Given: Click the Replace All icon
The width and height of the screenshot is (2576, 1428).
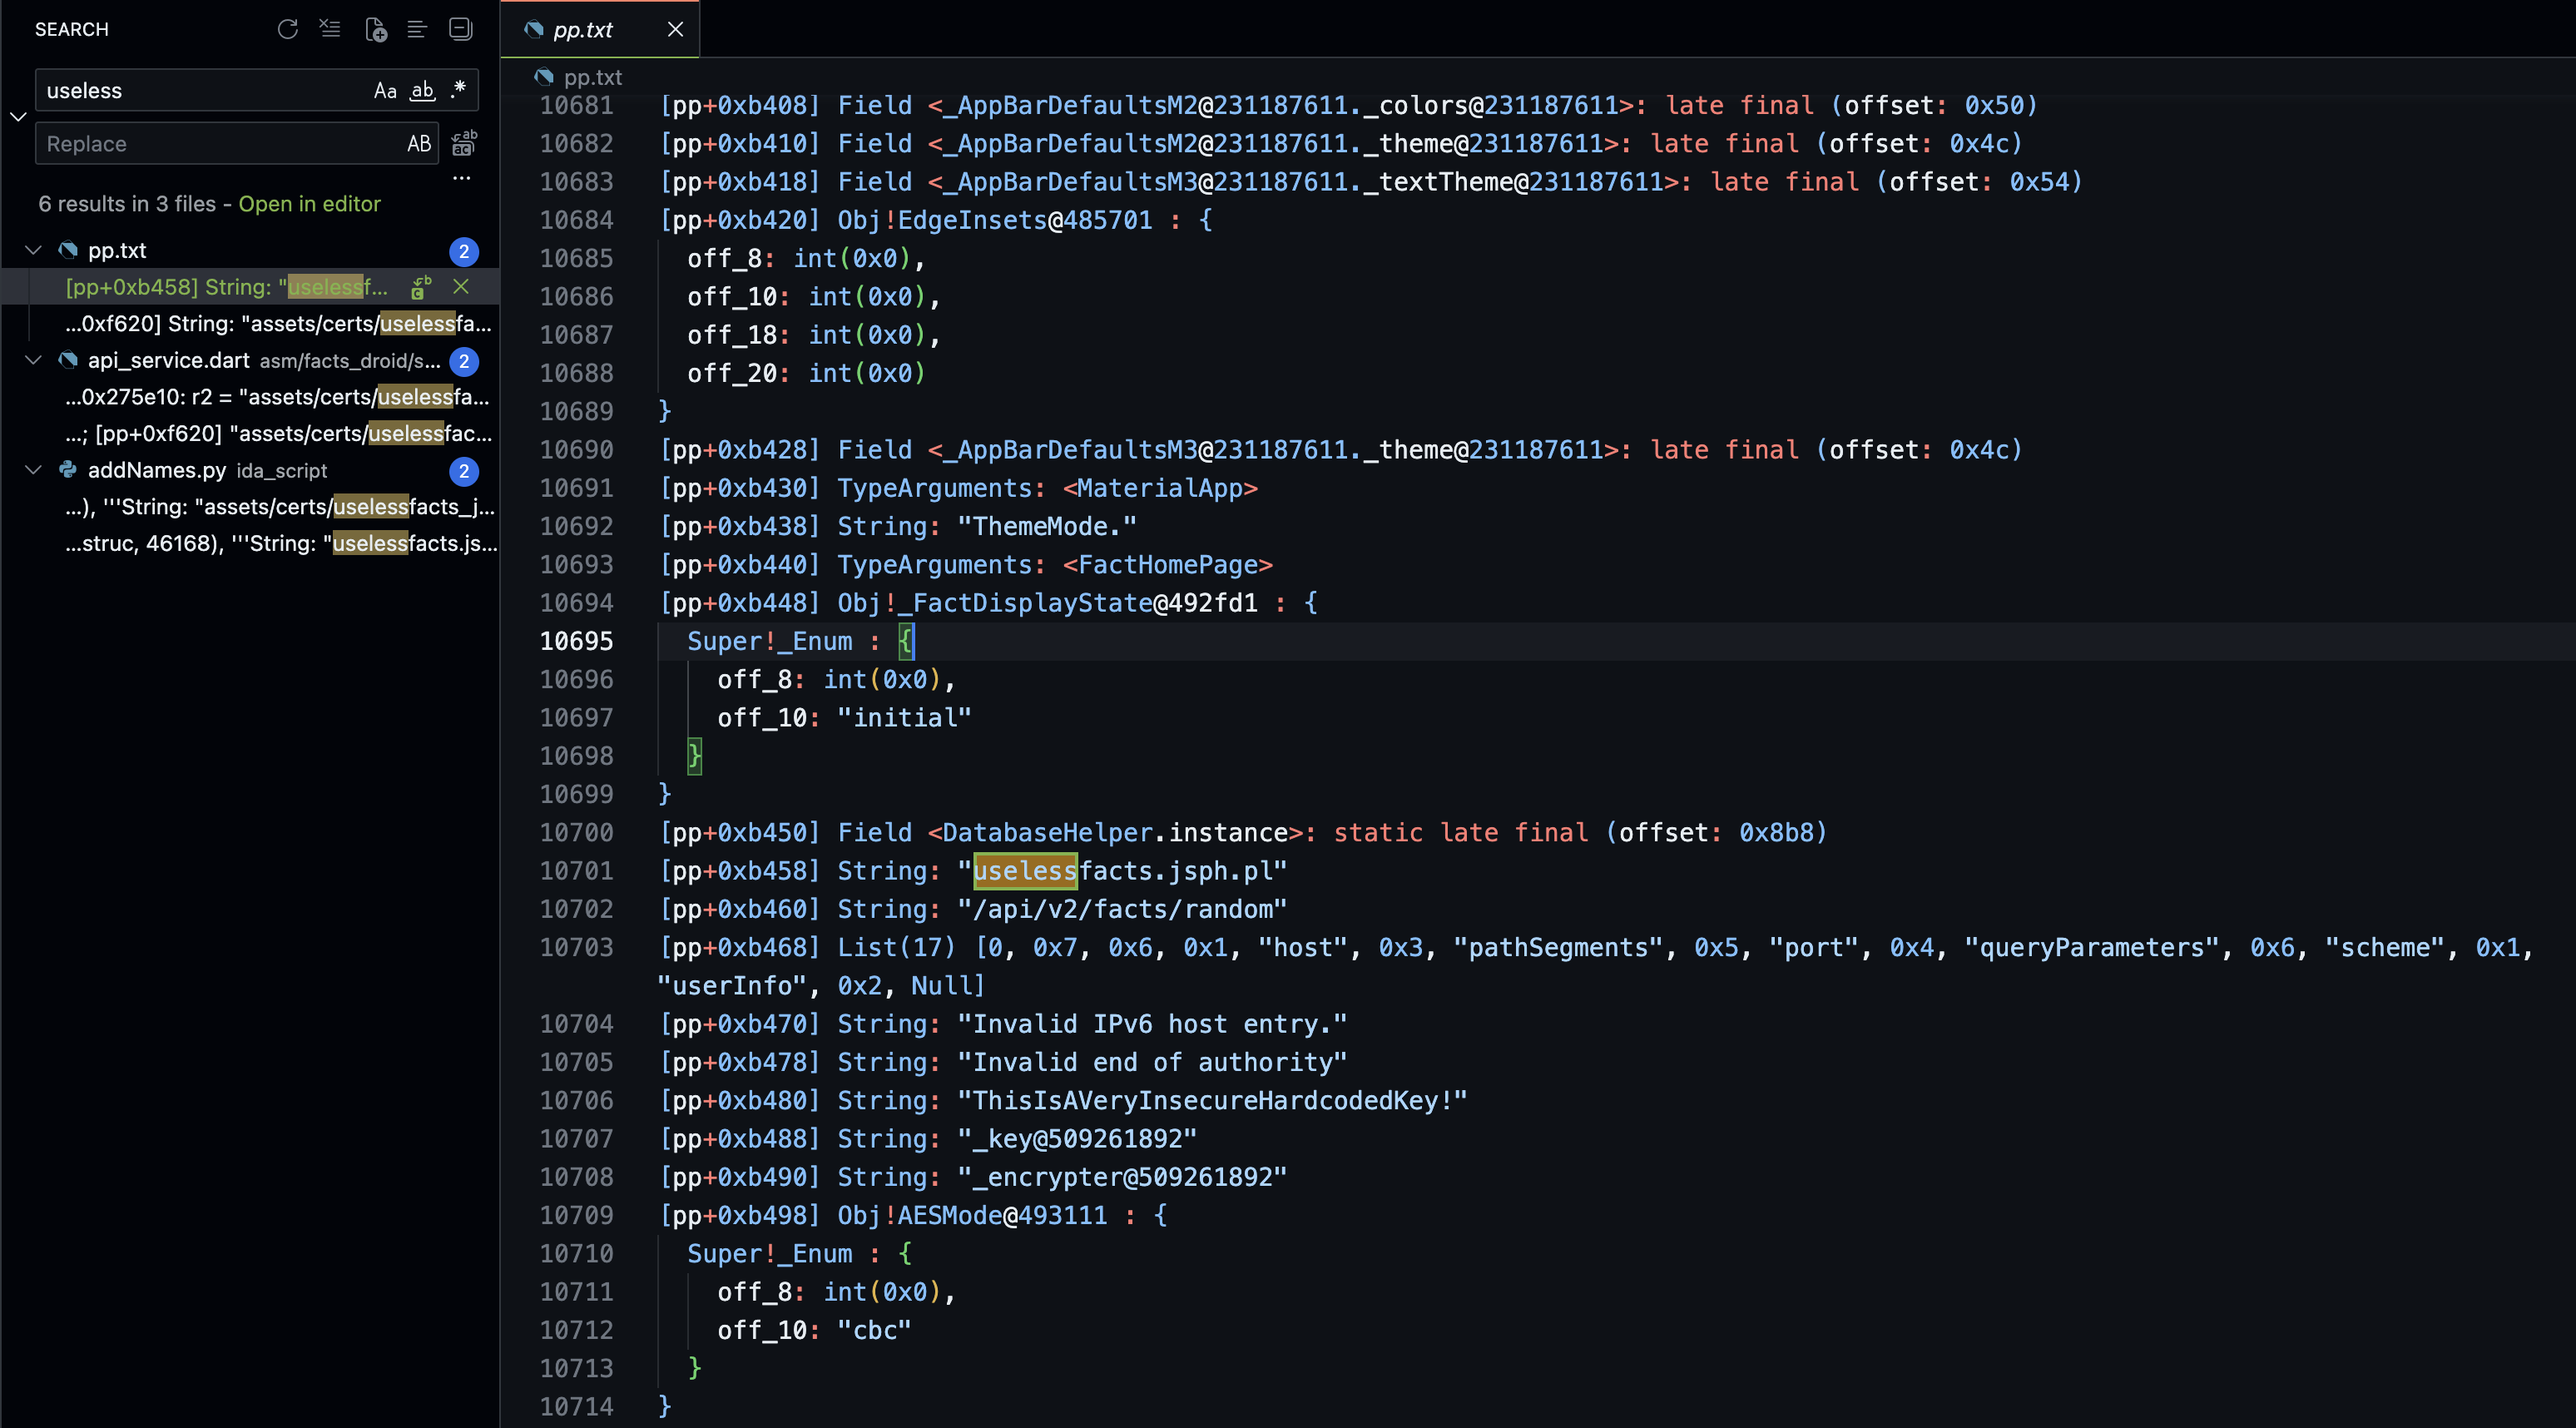Looking at the screenshot, I should [x=464, y=144].
